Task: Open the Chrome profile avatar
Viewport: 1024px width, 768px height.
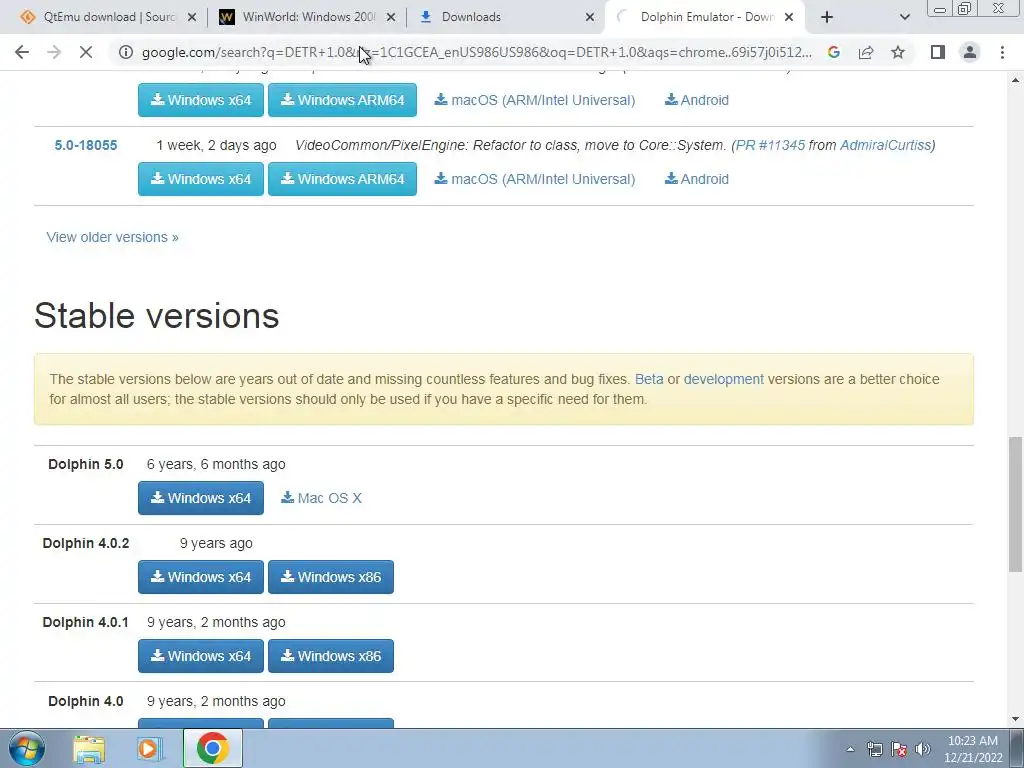Action: point(970,52)
